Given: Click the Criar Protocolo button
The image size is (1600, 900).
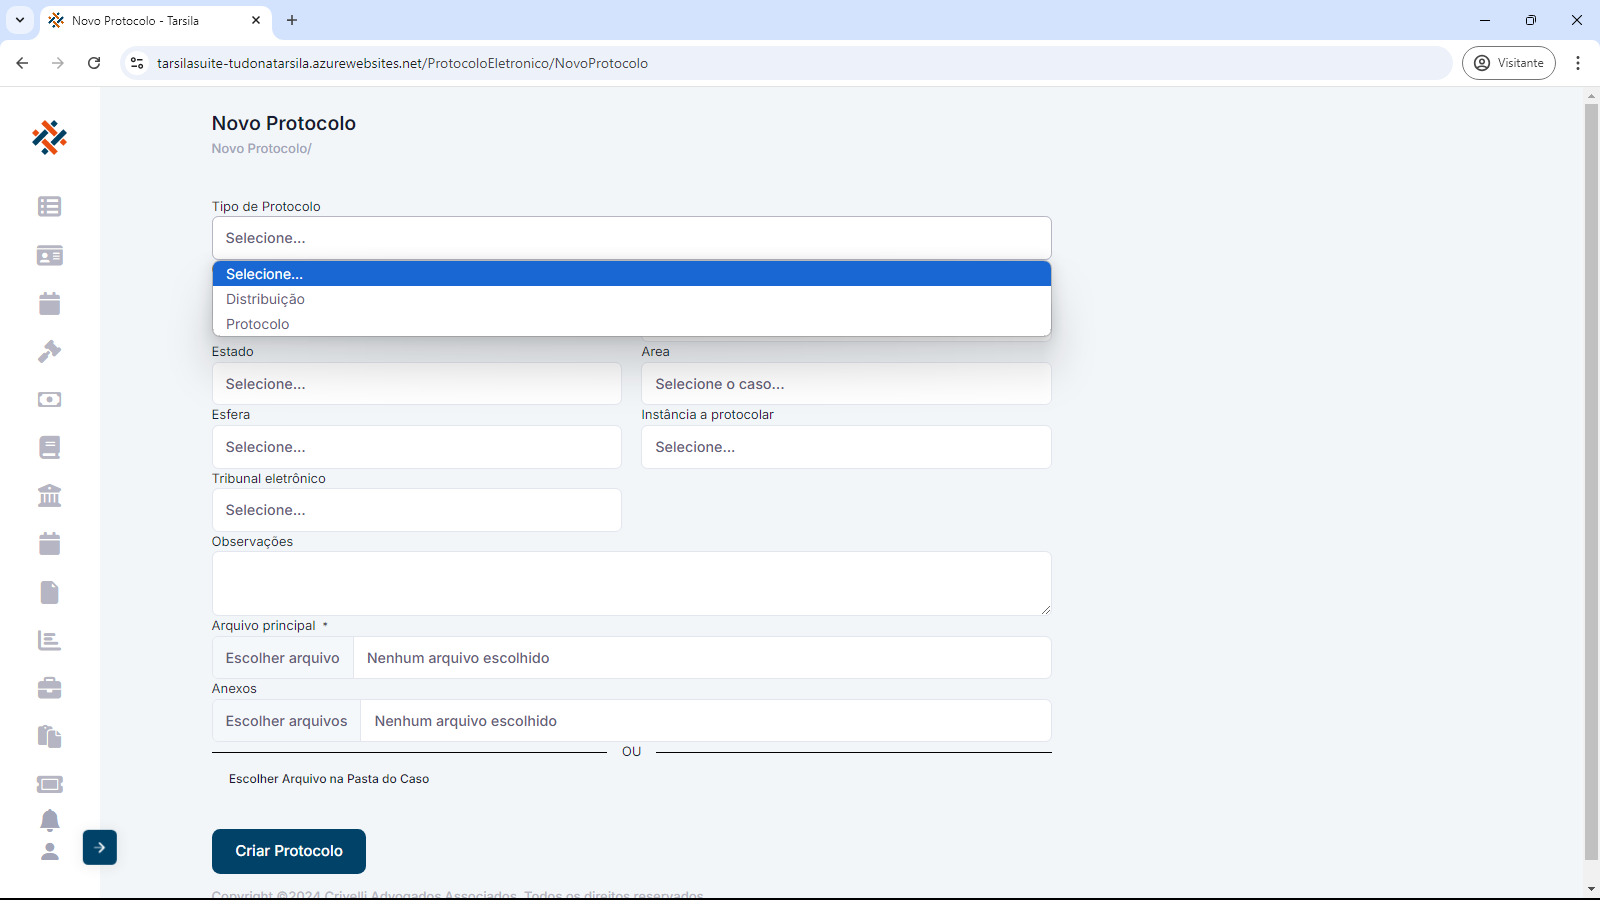Looking at the screenshot, I should (289, 851).
